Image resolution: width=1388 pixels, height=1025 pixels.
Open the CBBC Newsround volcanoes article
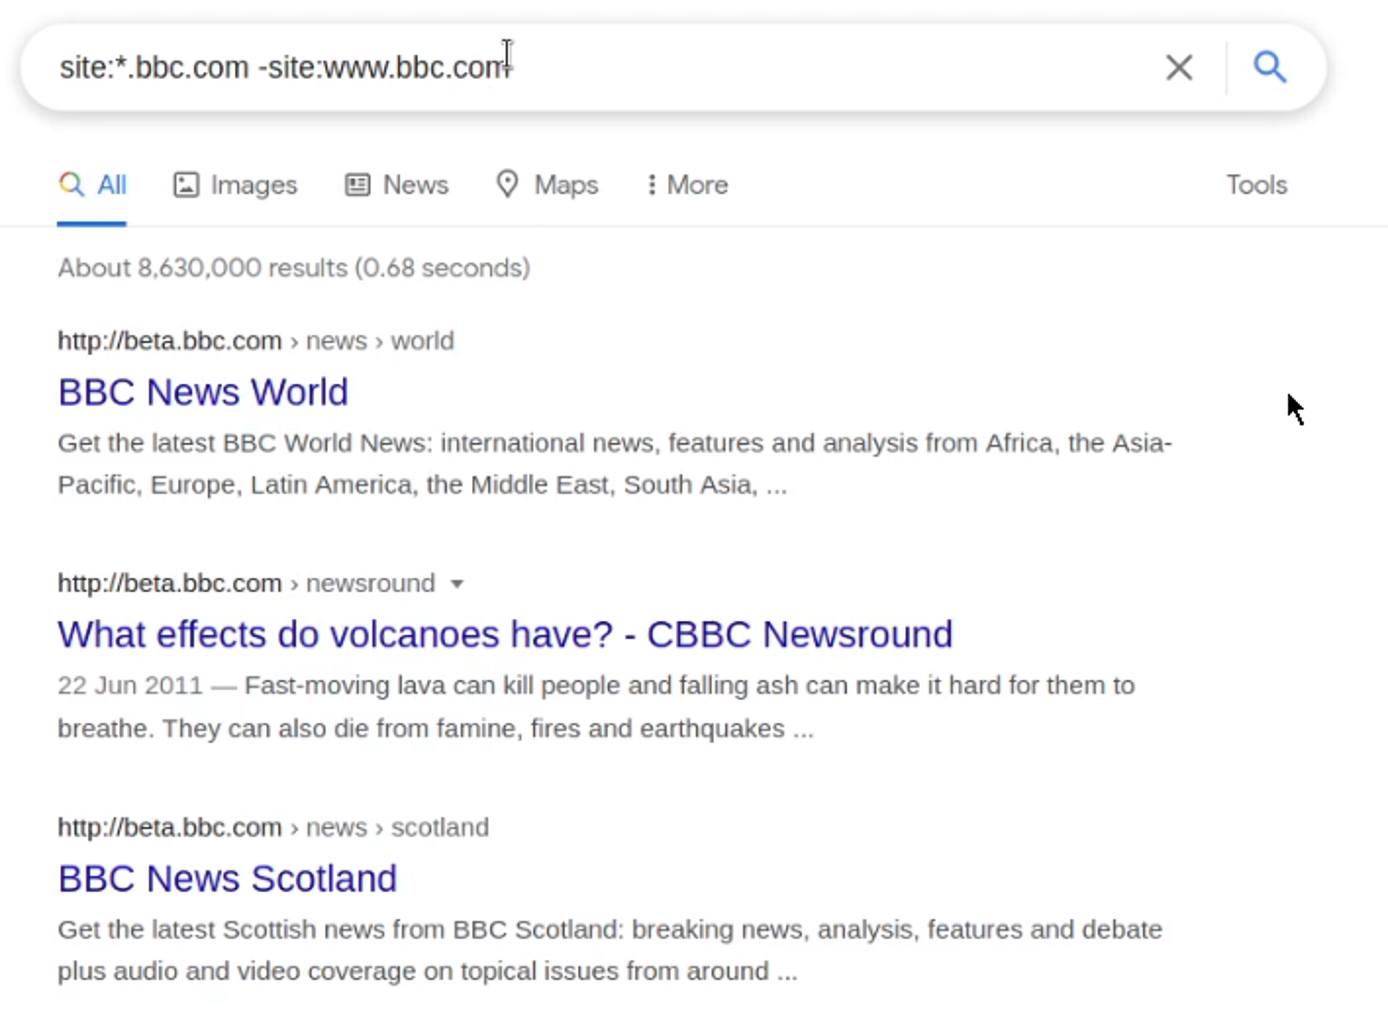(505, 633)
